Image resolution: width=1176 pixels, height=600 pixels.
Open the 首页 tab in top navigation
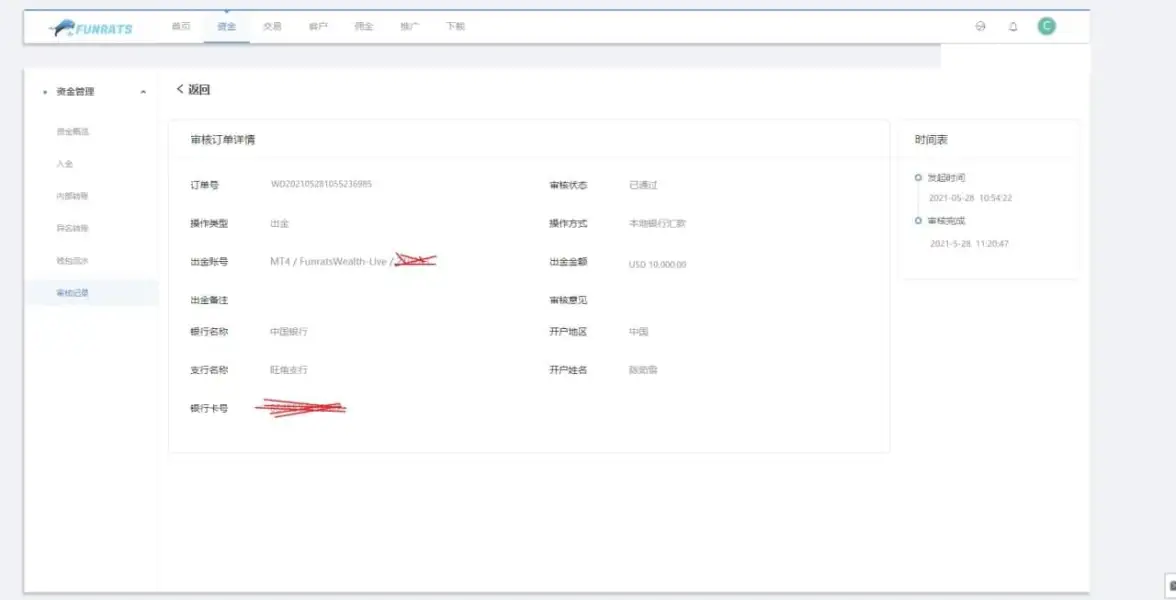click(x=180, y=27)
